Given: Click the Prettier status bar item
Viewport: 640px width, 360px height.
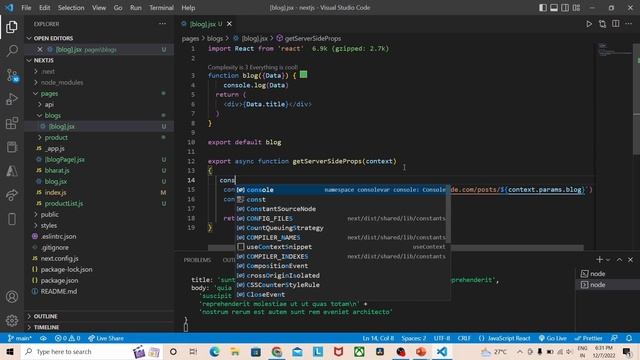Looking at the screenshot, I should [x=588, y=338].
